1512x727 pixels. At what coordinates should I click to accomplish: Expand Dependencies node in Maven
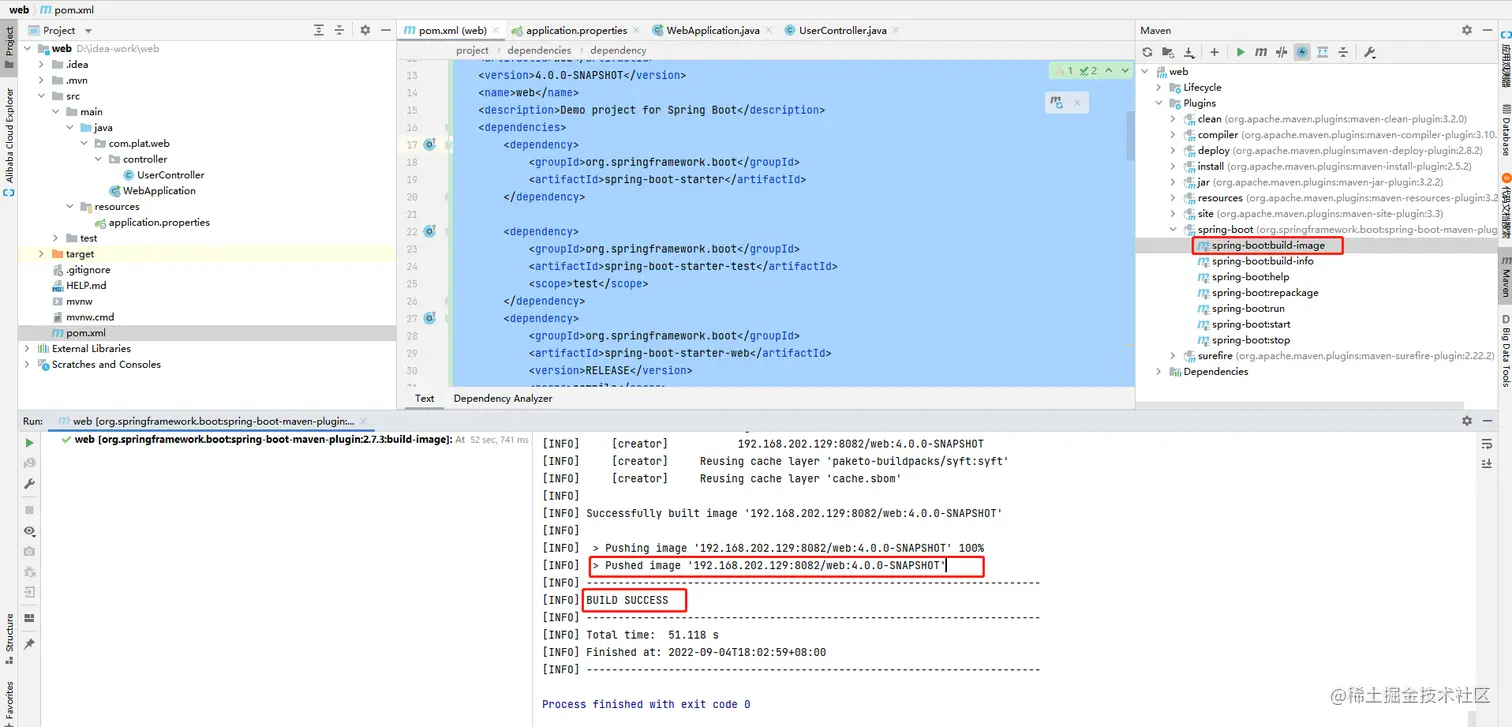tap(1159, 372)
